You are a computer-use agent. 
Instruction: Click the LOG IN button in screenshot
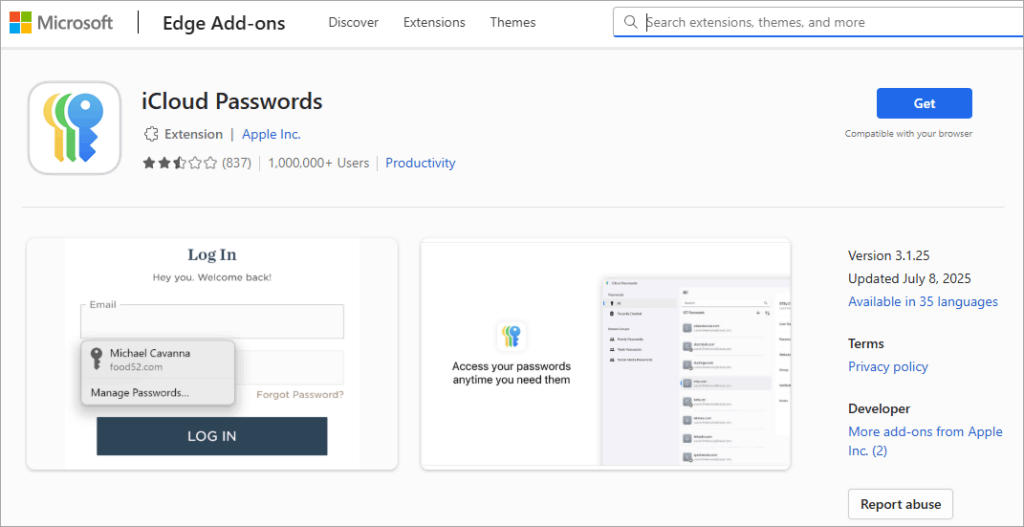click(212, 436)
